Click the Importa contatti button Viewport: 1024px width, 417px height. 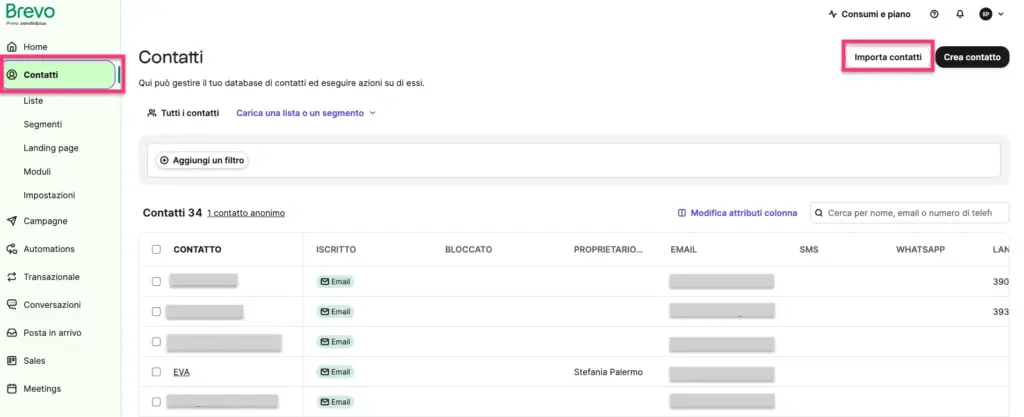coord(888,57)
